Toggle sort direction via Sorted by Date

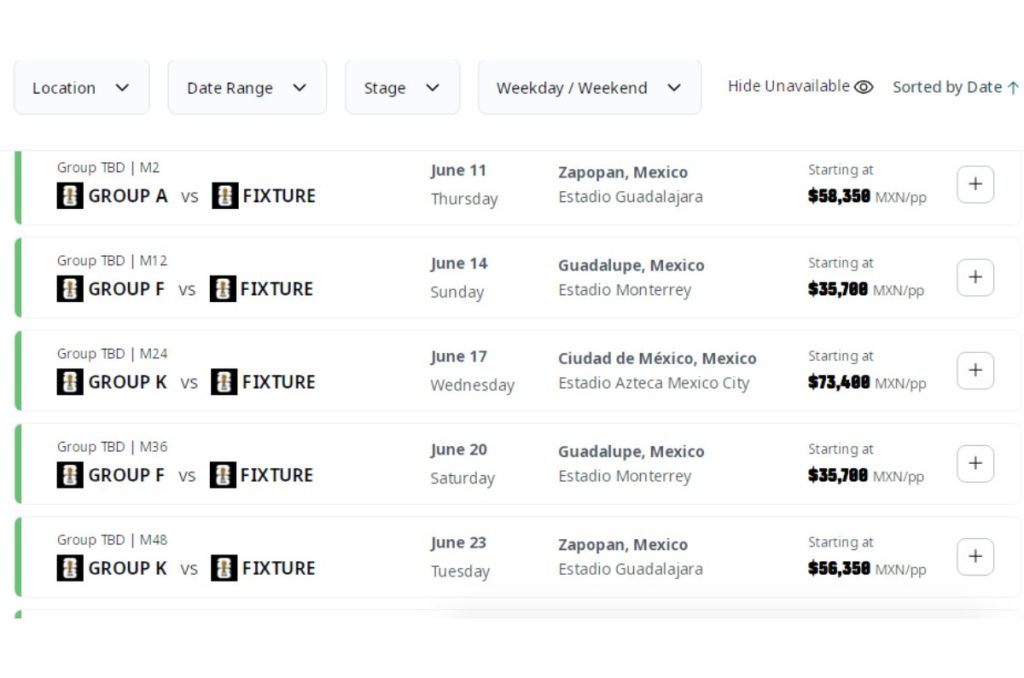click(955, 87)
